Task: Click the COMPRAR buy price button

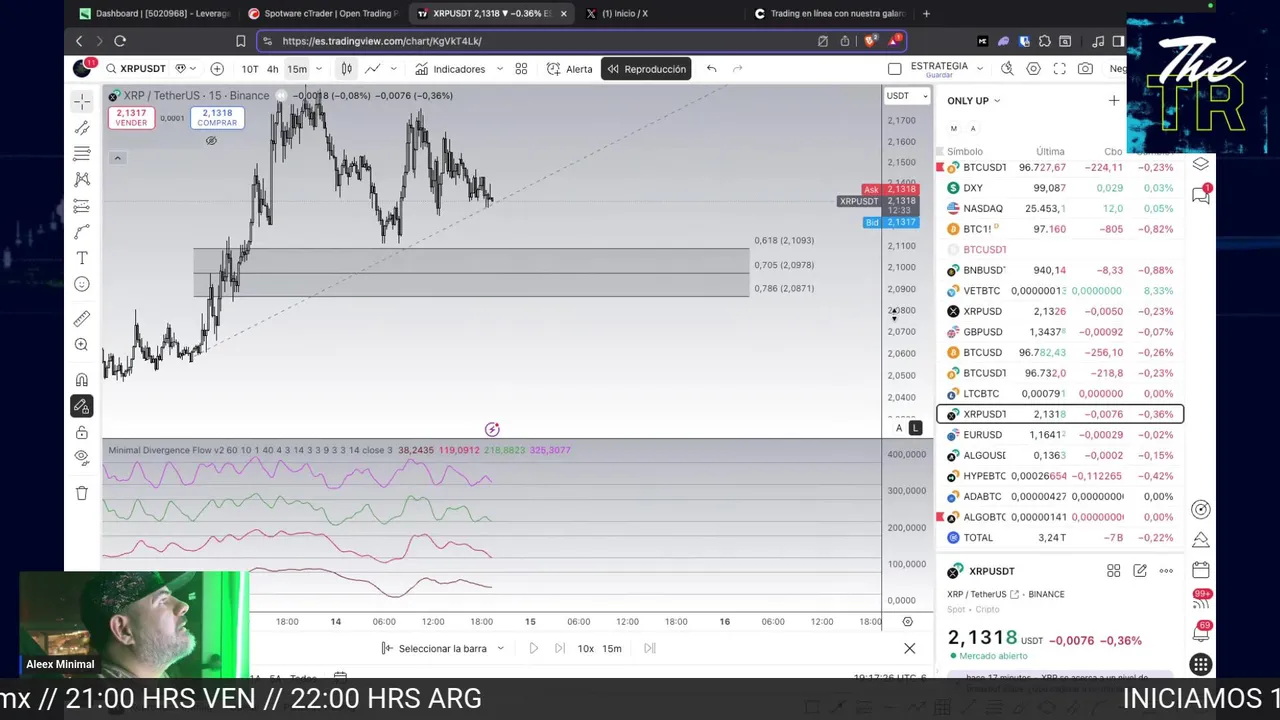Action: coord(217,117)
